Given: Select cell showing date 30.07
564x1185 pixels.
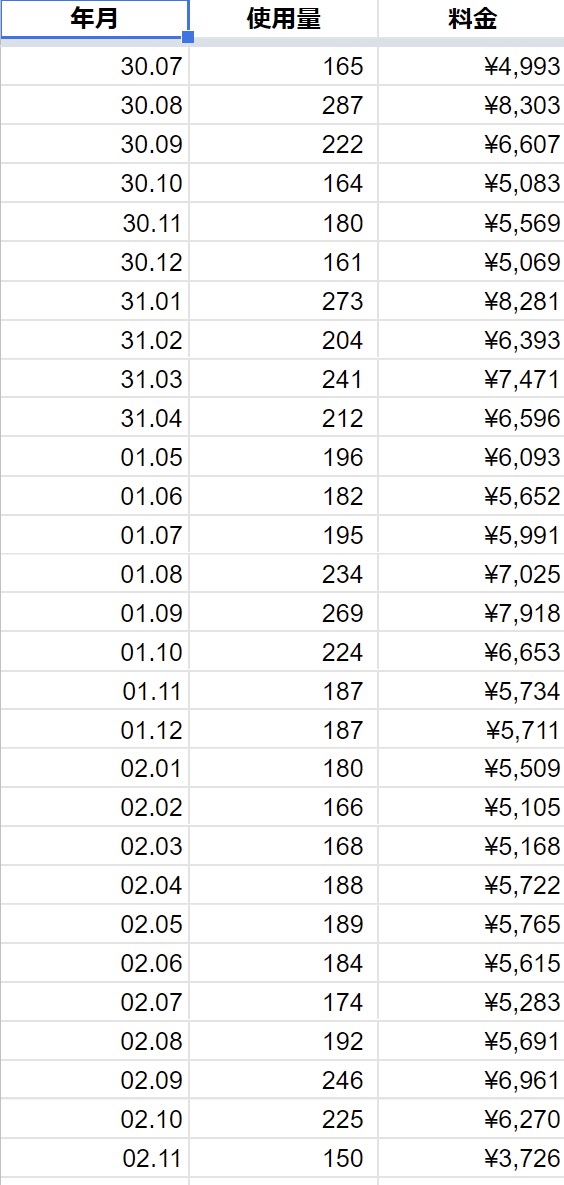Looking at the screenshot, I should (x=95, y=67).
